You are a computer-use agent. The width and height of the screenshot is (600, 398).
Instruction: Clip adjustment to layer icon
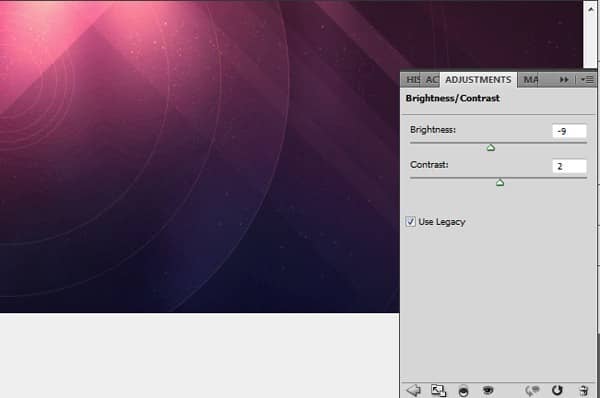click(x=463, y=391)
